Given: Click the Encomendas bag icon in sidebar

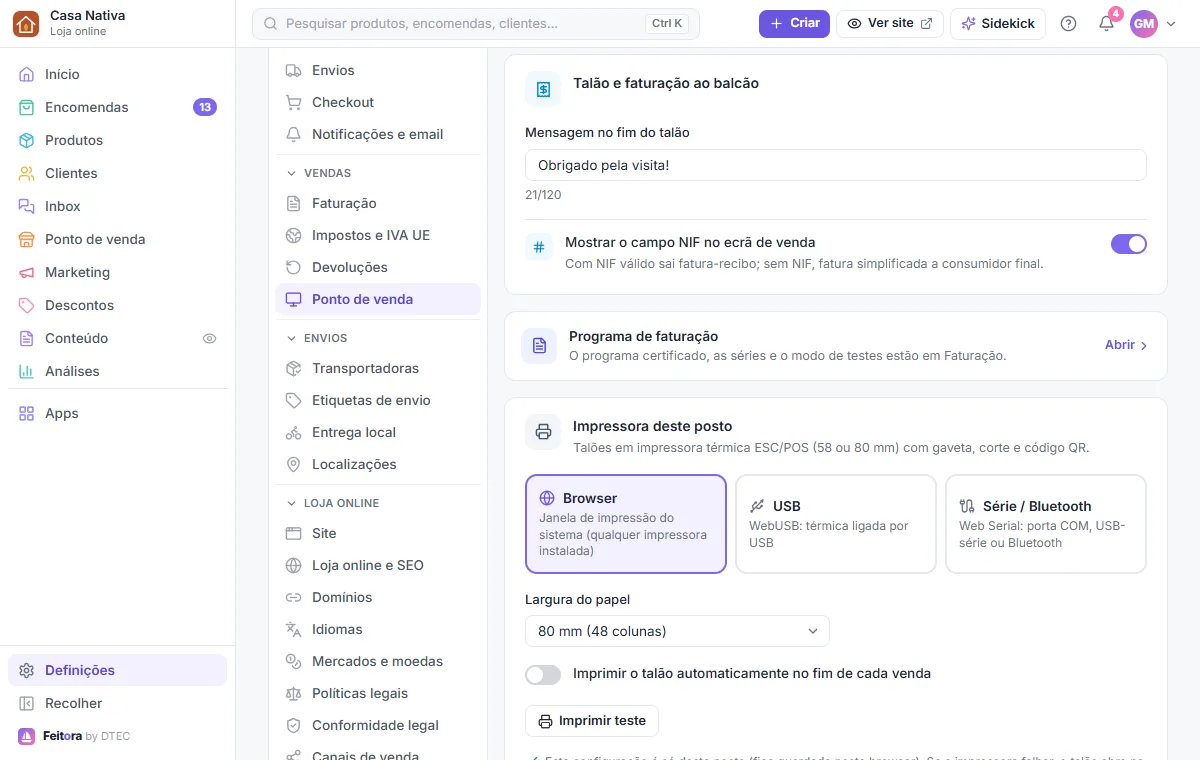Looking at the screenshot, I should [27, 107].
